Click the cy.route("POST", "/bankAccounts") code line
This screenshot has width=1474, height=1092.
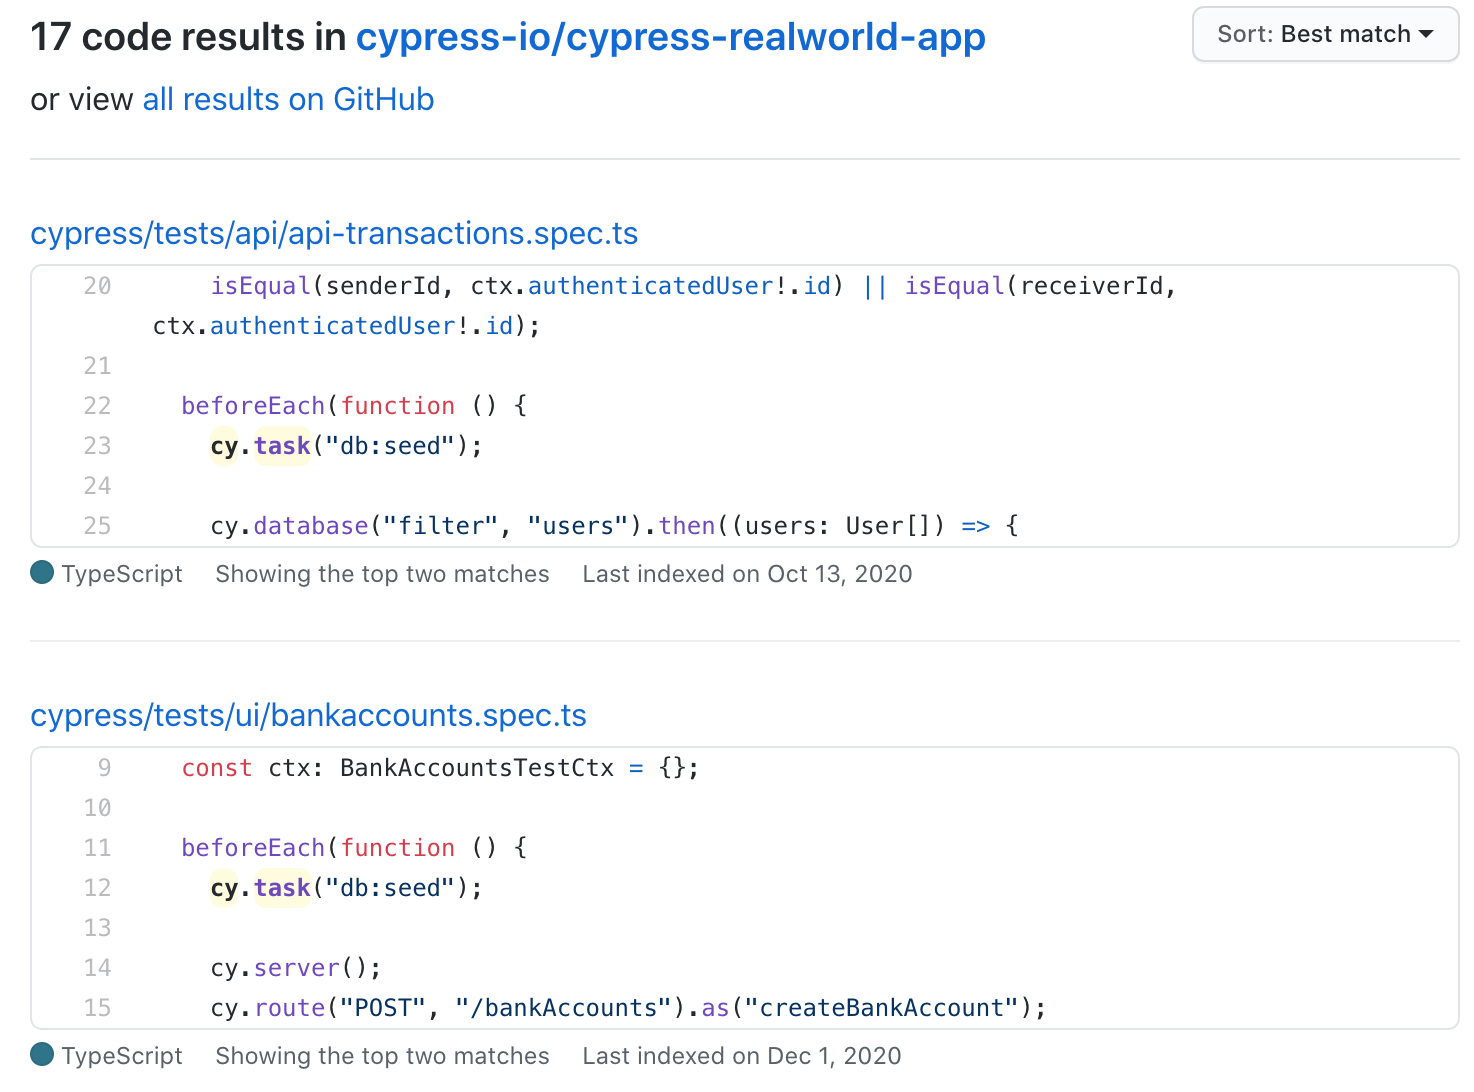point(628,1008)
